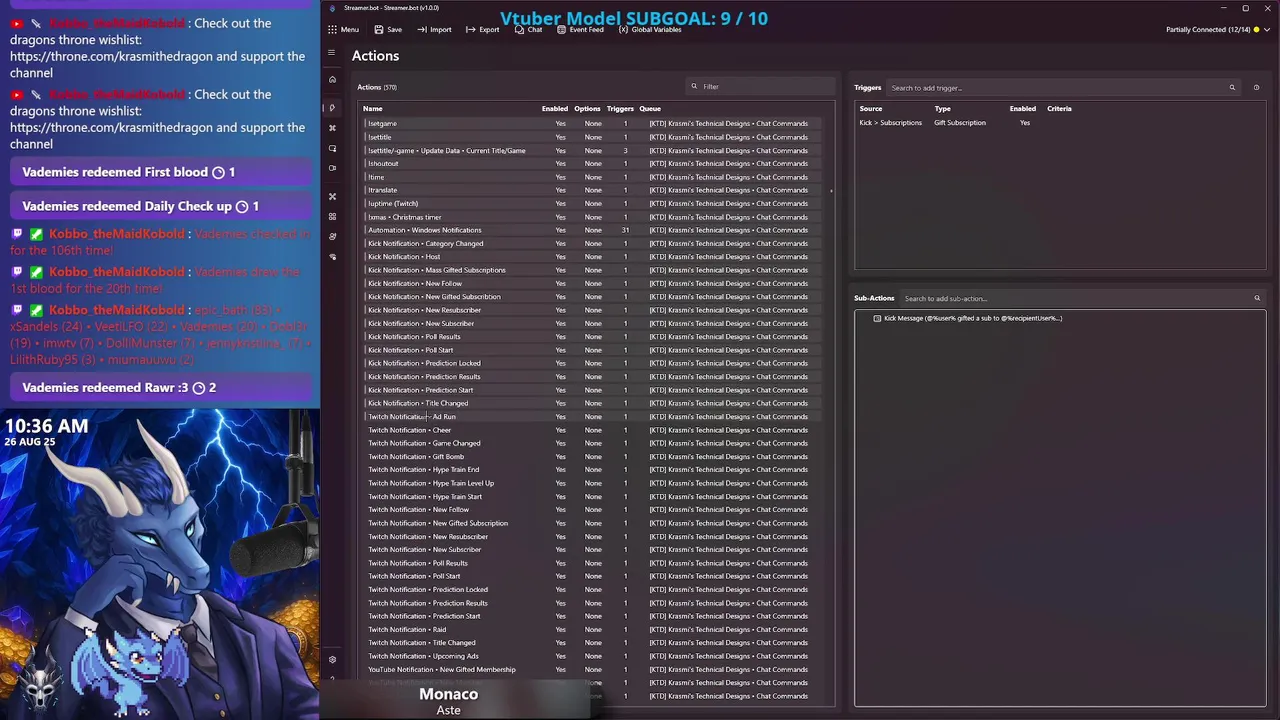Viewport: 1280px width, 720px height.
Task: Open the settings gear in sidebar
Action: tap(332, 659)
